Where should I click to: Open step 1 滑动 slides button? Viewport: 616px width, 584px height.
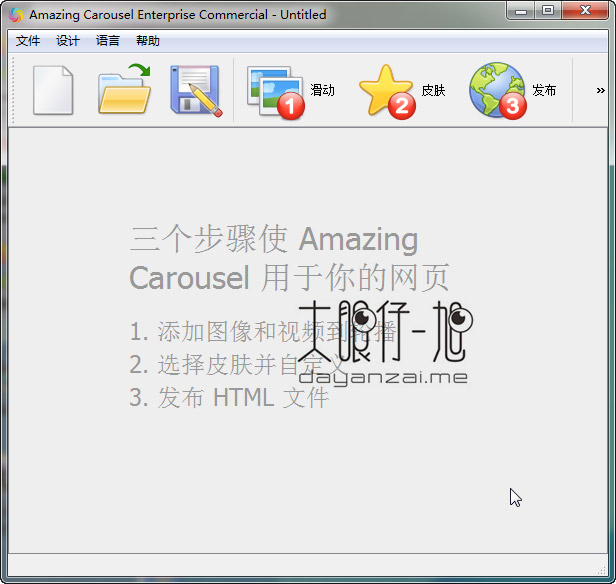click(291, 92)
